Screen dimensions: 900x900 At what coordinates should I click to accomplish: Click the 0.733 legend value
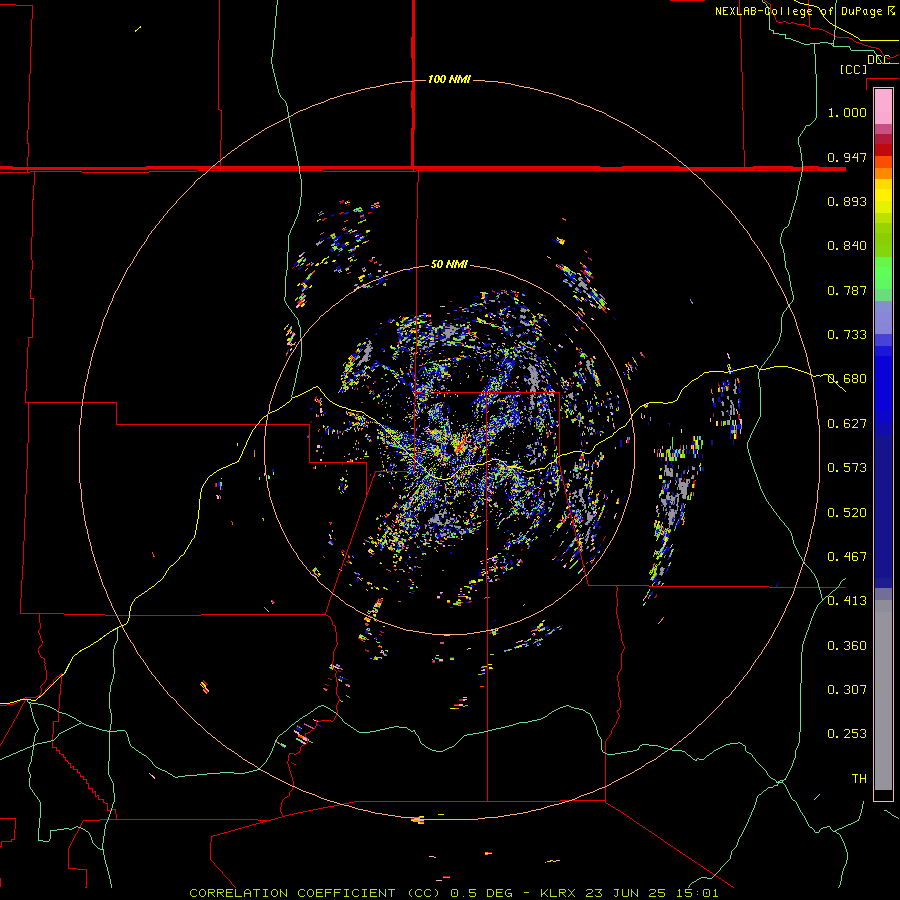[x=847, y=334]
